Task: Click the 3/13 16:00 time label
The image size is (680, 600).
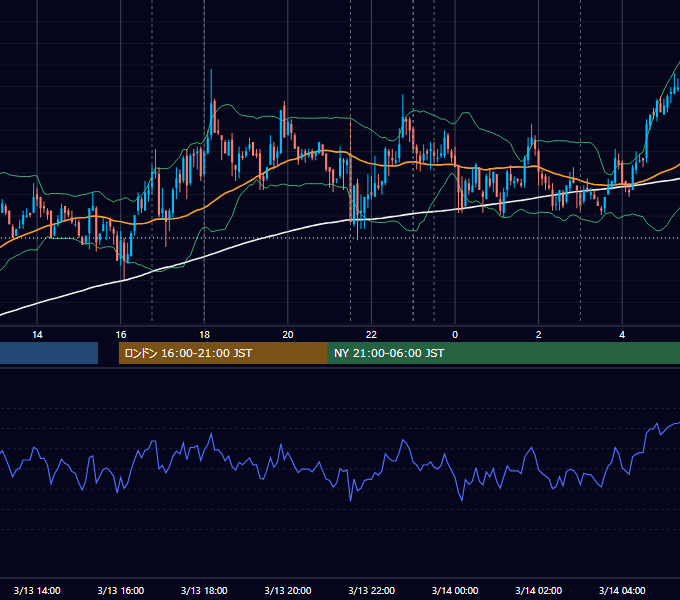Action: (x=121, y=590)
